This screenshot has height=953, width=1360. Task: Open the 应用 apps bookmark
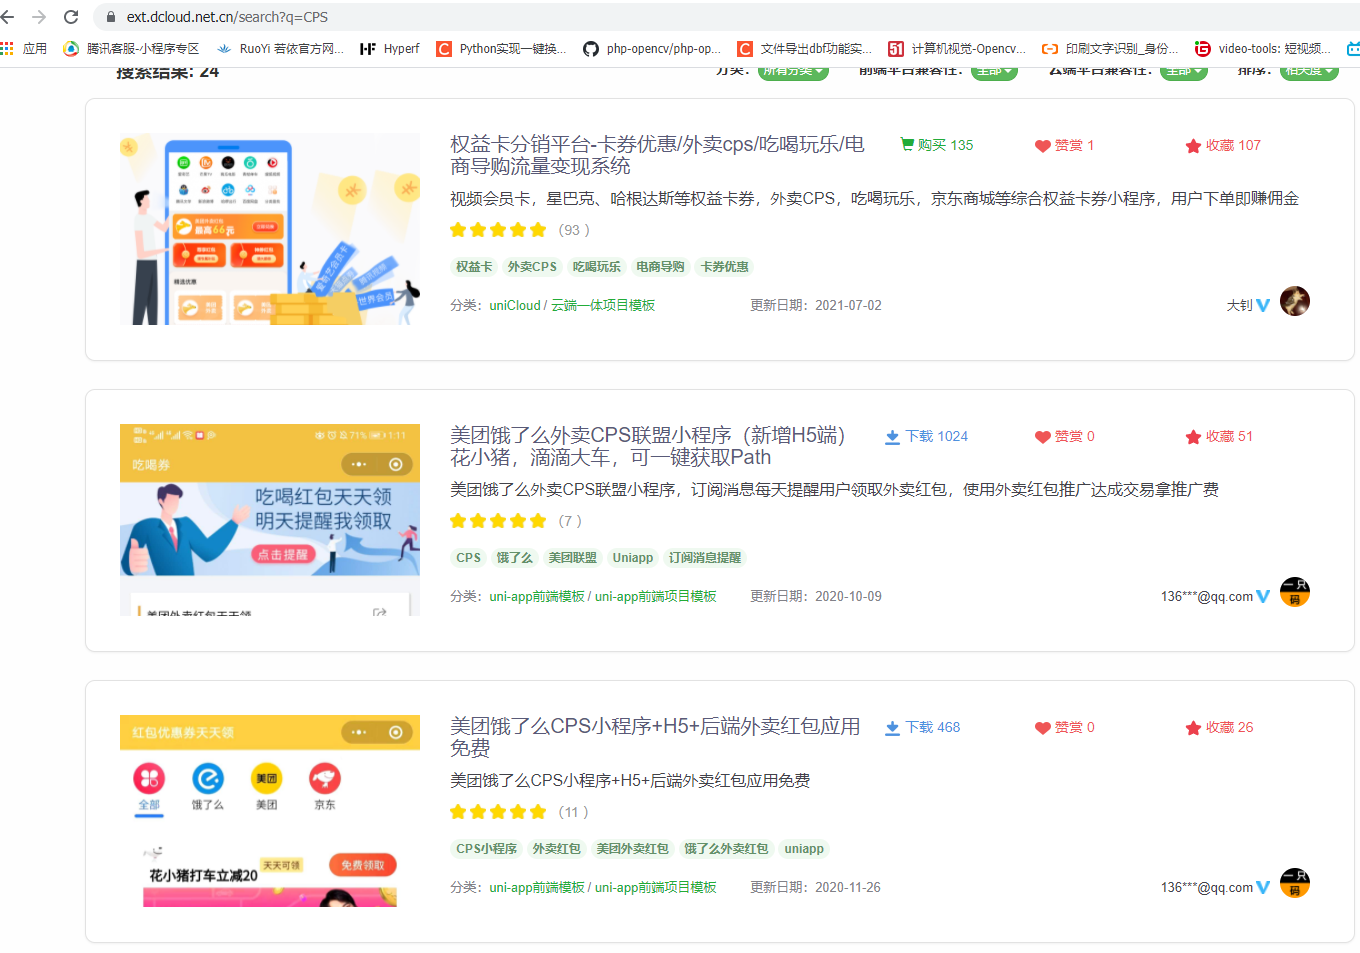24,48
